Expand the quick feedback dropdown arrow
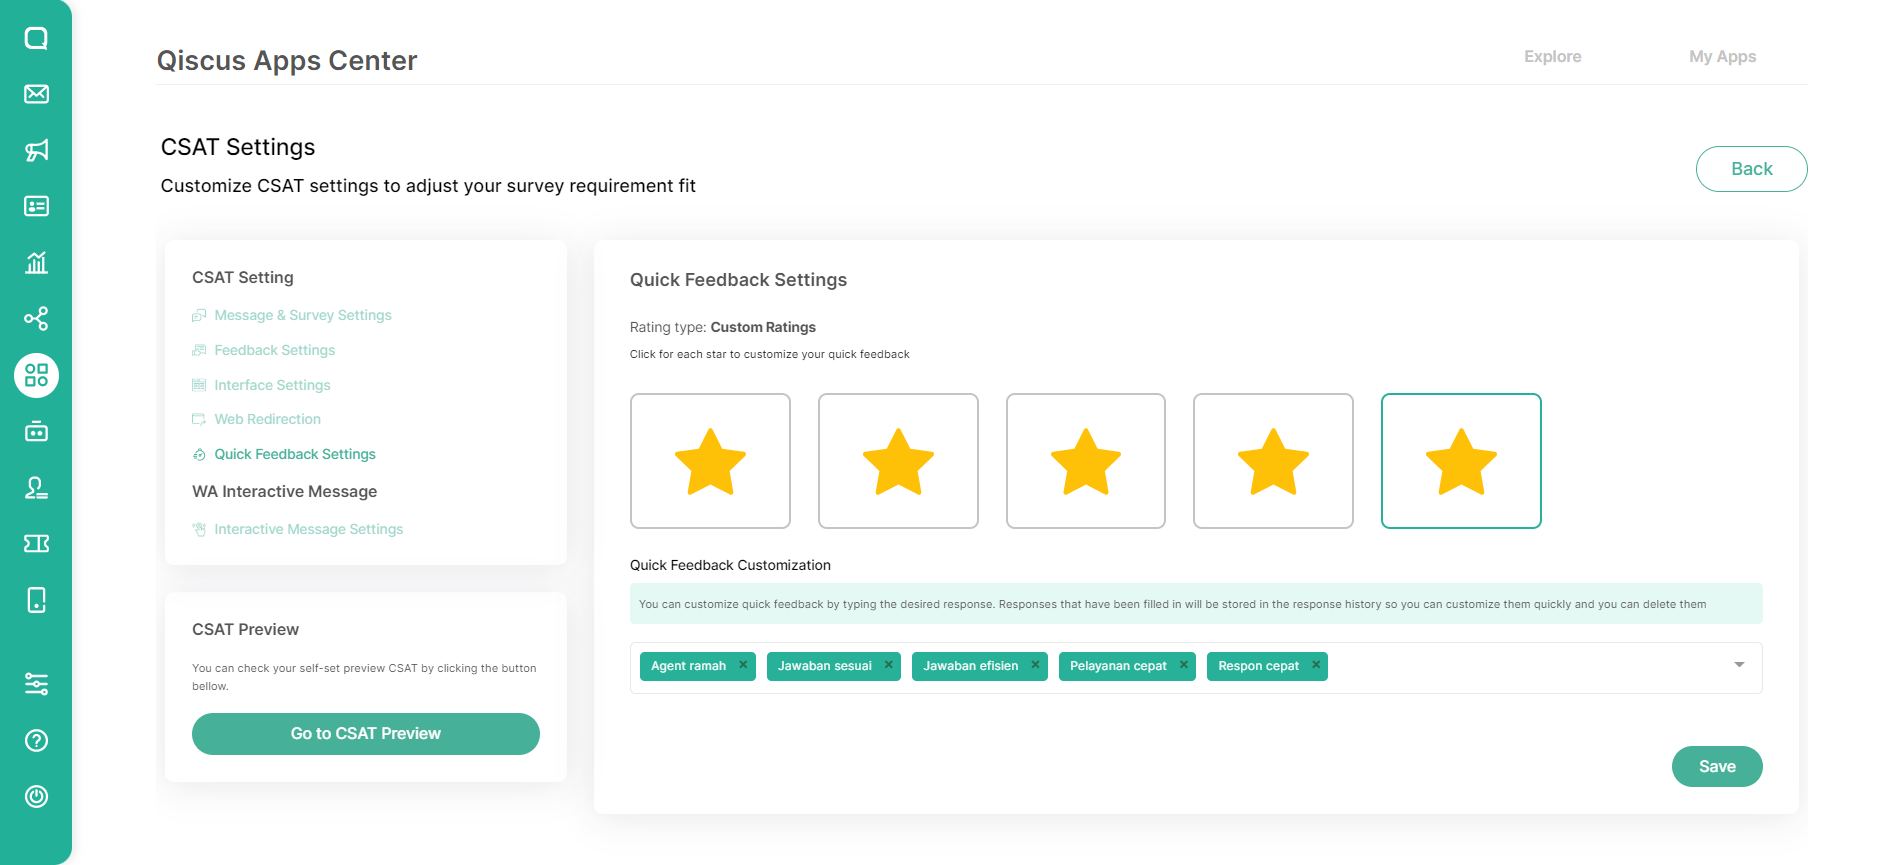 click(x=1739, y=665)
